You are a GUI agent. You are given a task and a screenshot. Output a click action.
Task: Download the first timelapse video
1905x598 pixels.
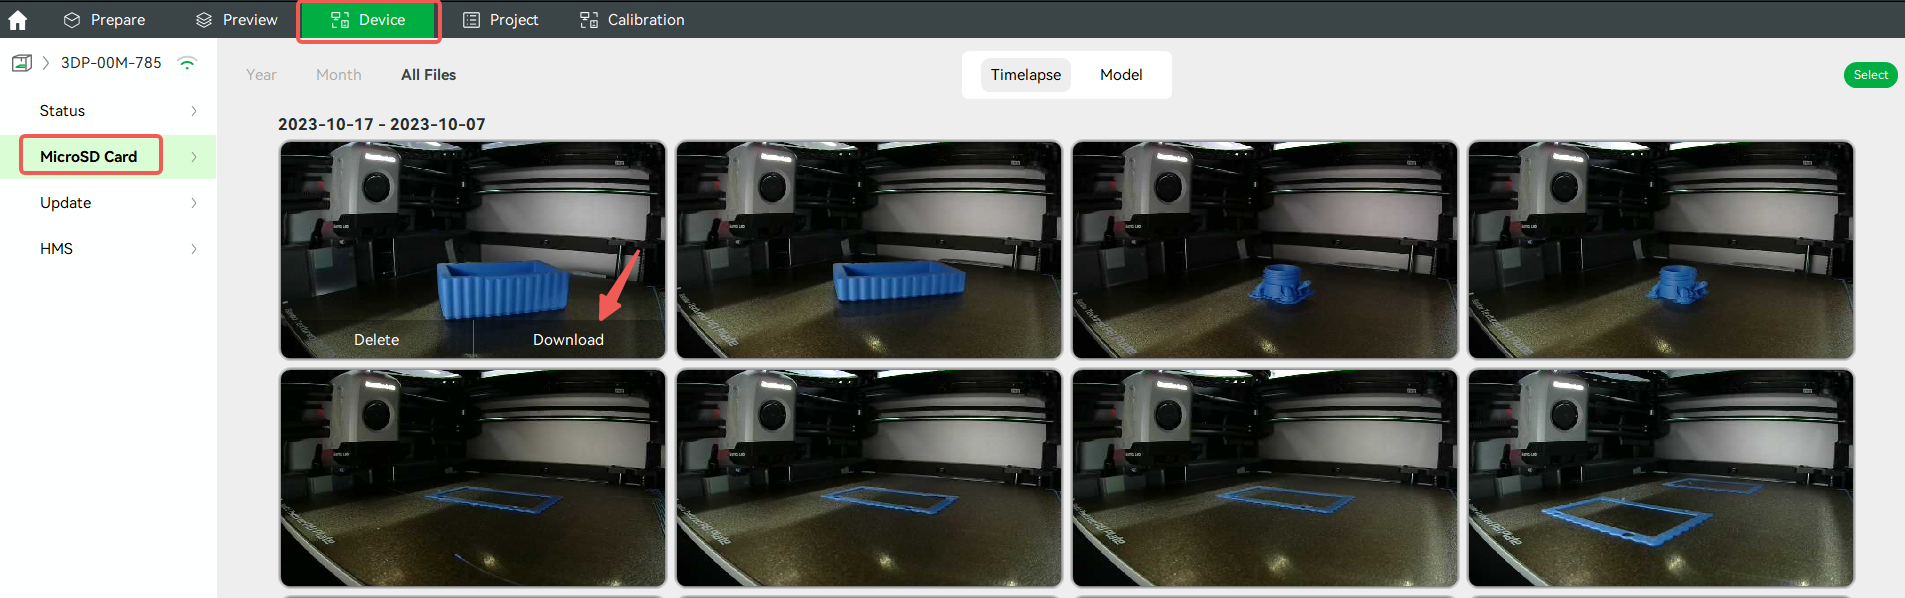pos(568,340)
